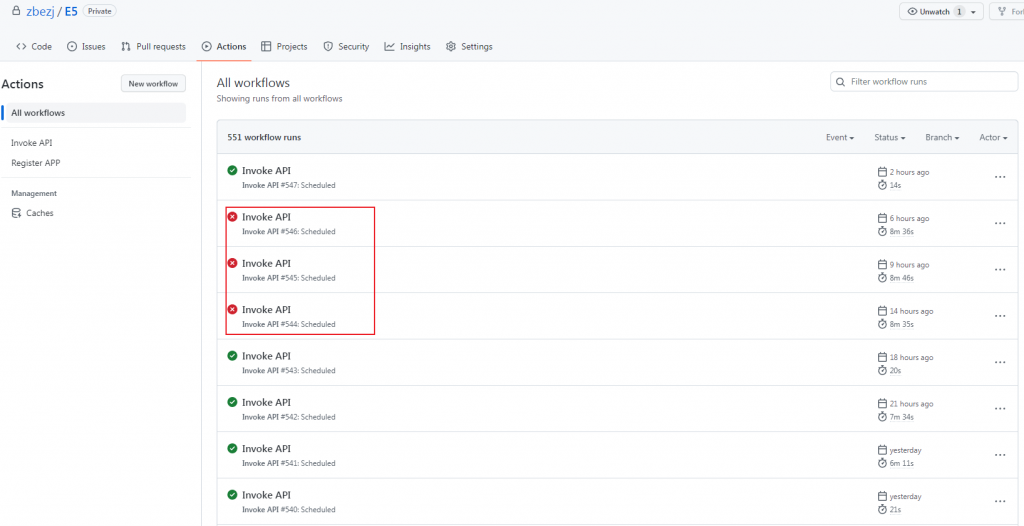This screenshot has width=1024, height=526.
Task: Click the green success icon for run #542
Action: (232, 402)
